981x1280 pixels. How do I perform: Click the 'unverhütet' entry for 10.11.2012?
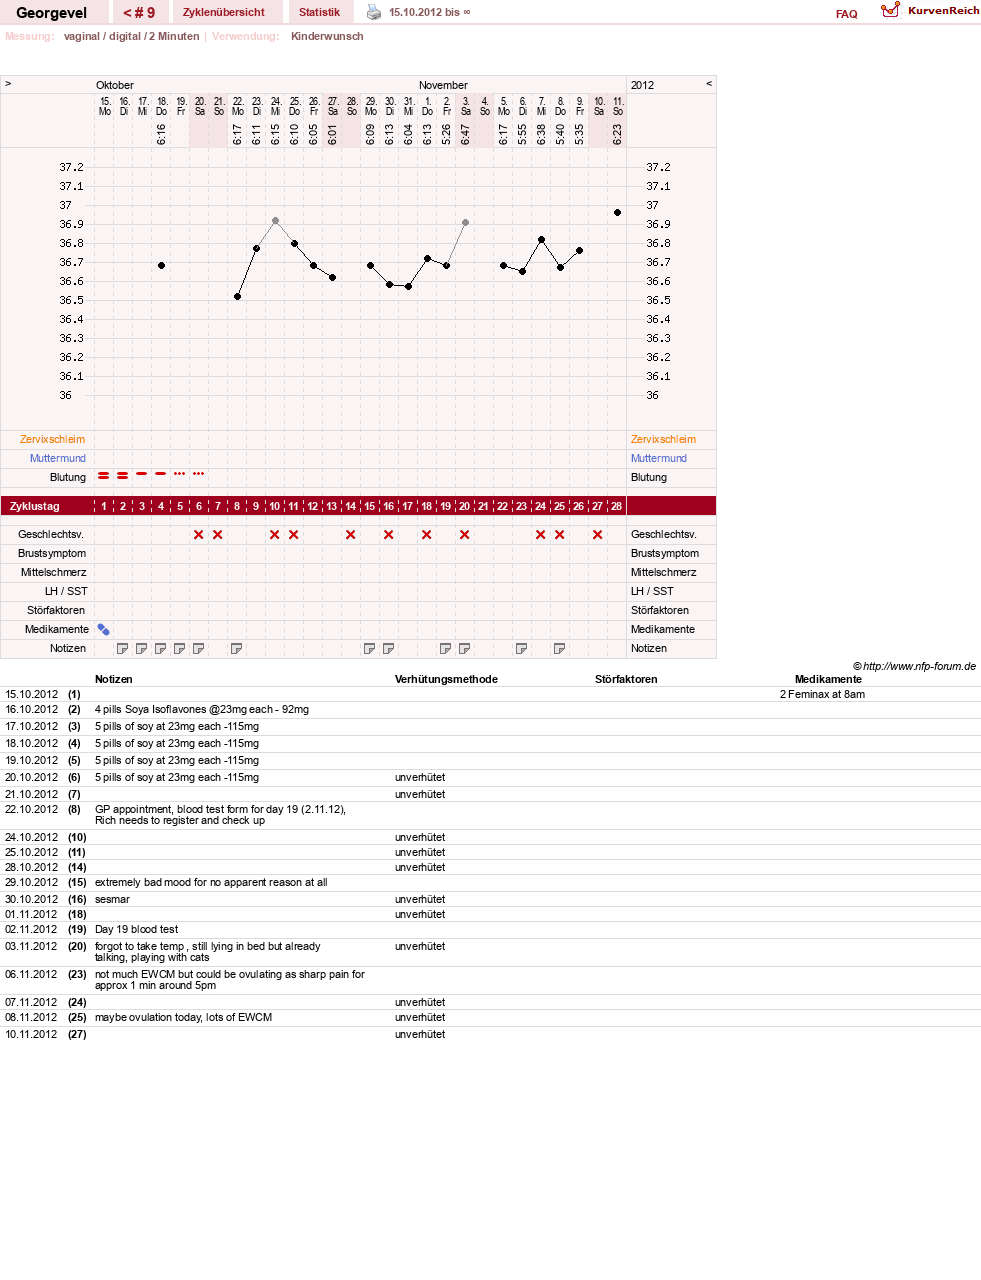[420, 1034]
